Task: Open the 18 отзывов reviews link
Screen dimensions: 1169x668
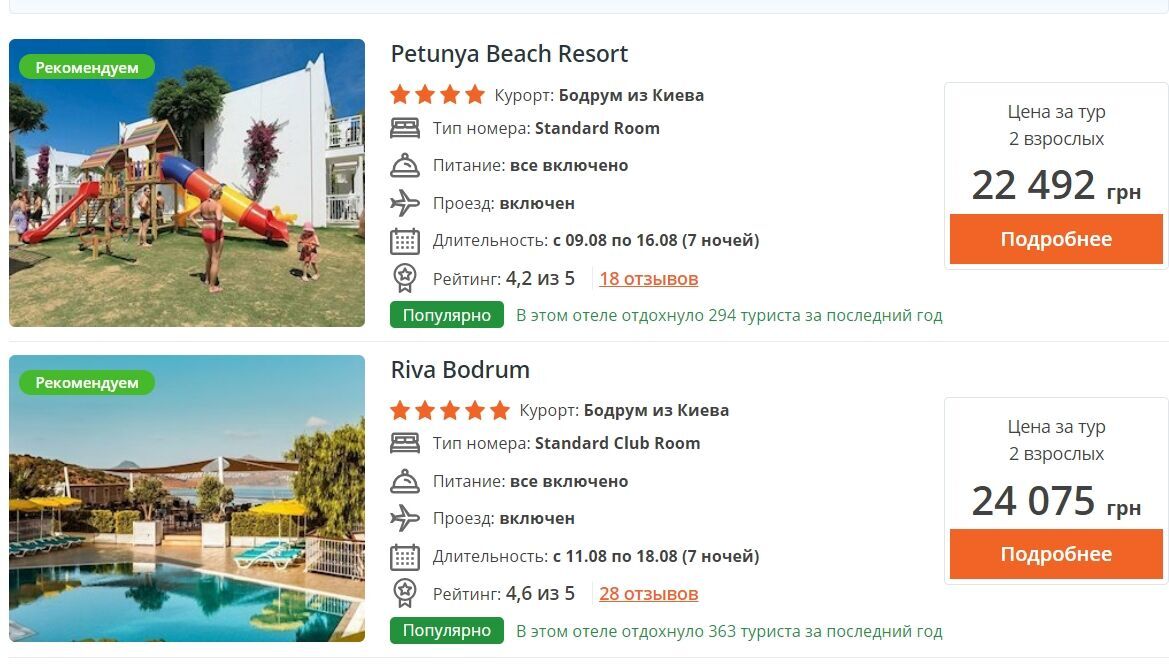Action: click(x=649, y=279)
